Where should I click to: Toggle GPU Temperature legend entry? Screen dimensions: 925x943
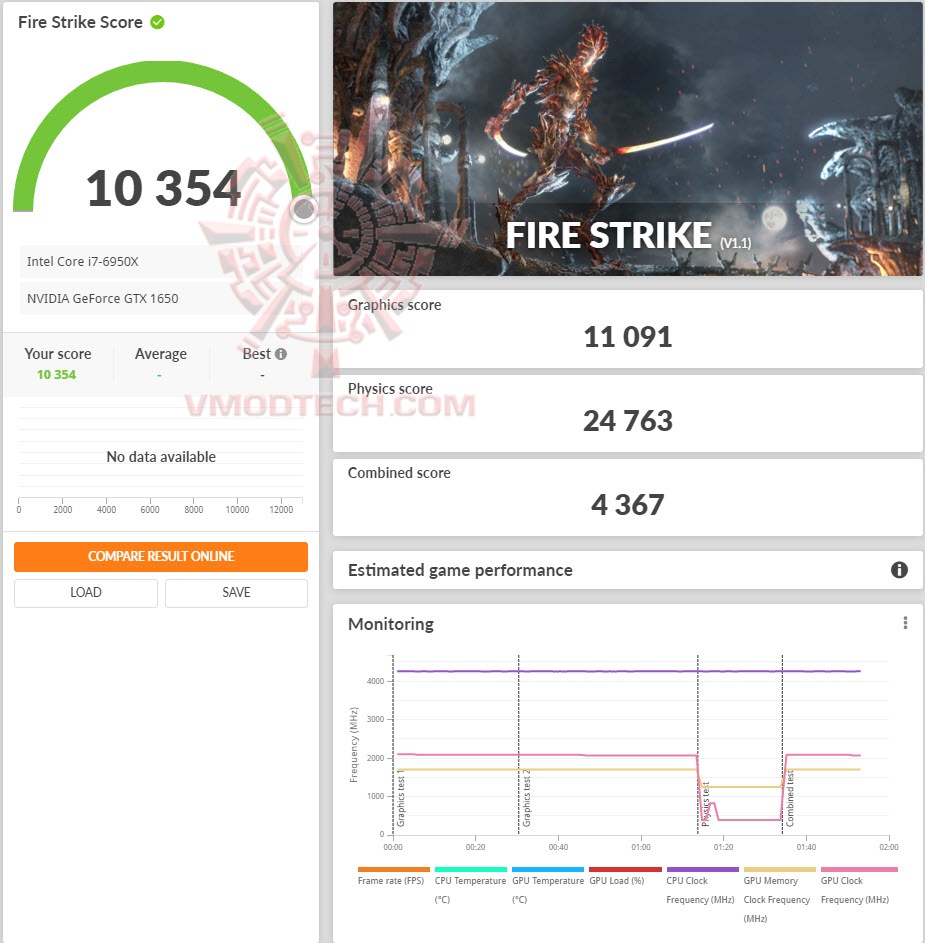point(547,885)
